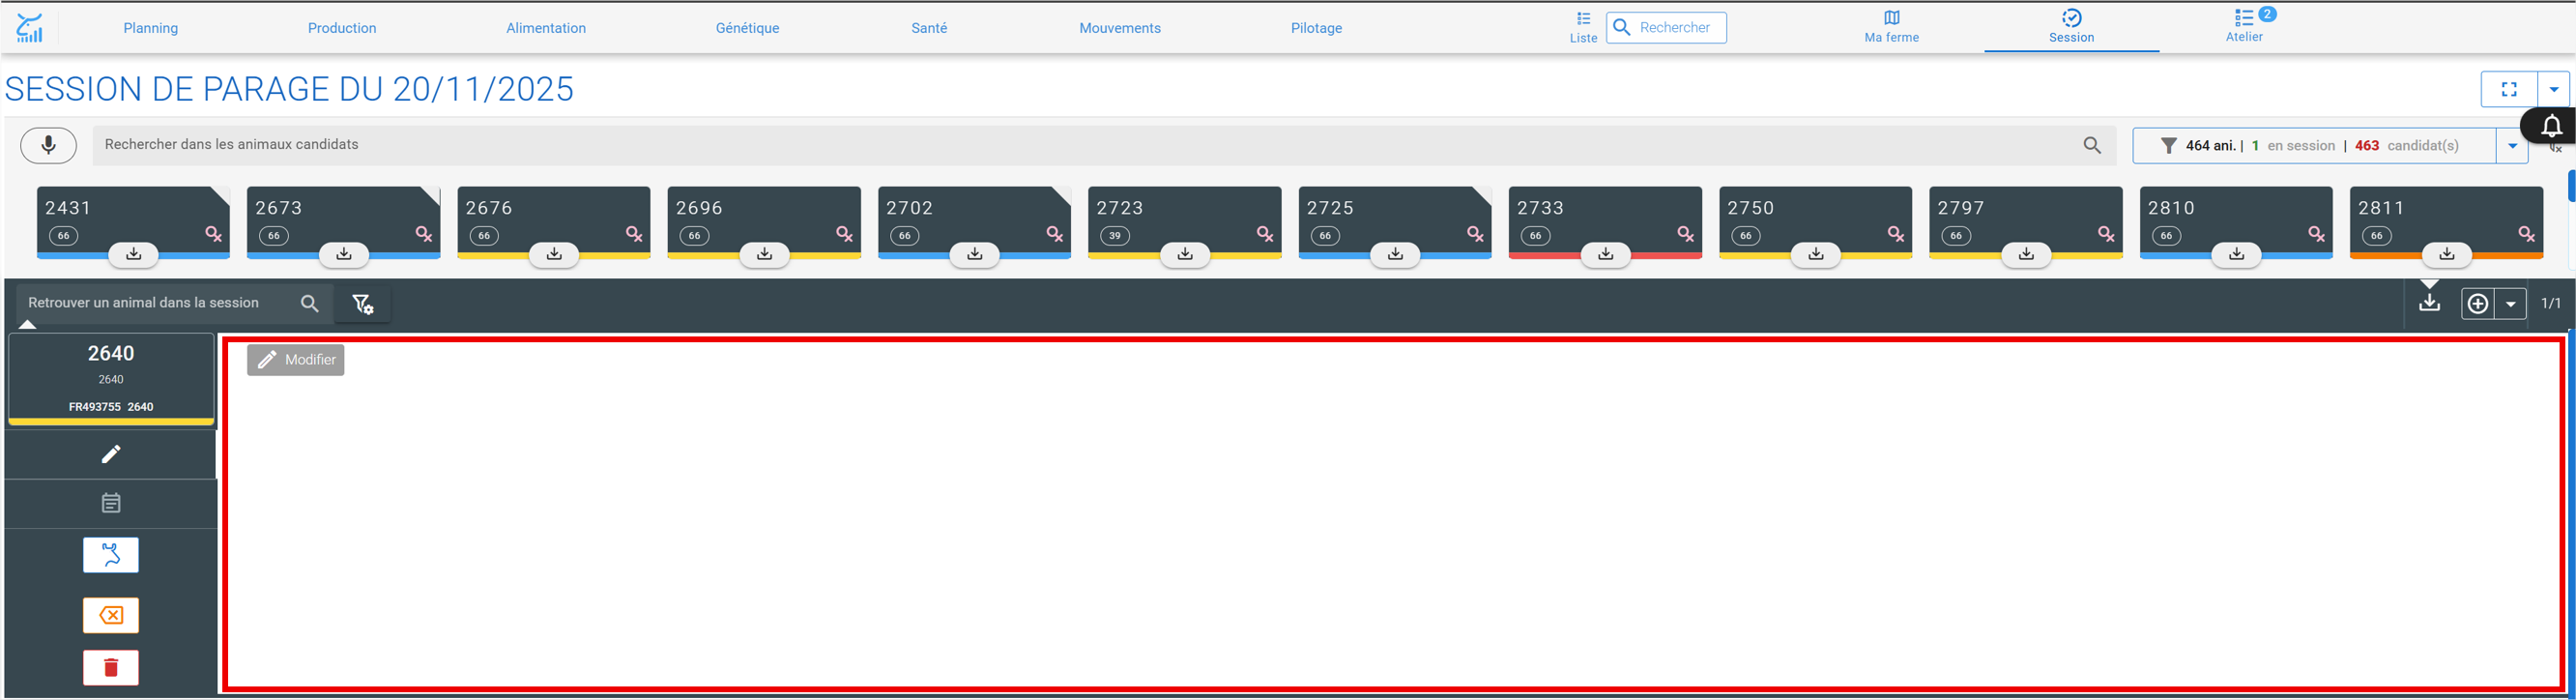The image size is (2576, 700).
Task: Open the 464 ani. filter summary selector
Action: [2314, 146]
